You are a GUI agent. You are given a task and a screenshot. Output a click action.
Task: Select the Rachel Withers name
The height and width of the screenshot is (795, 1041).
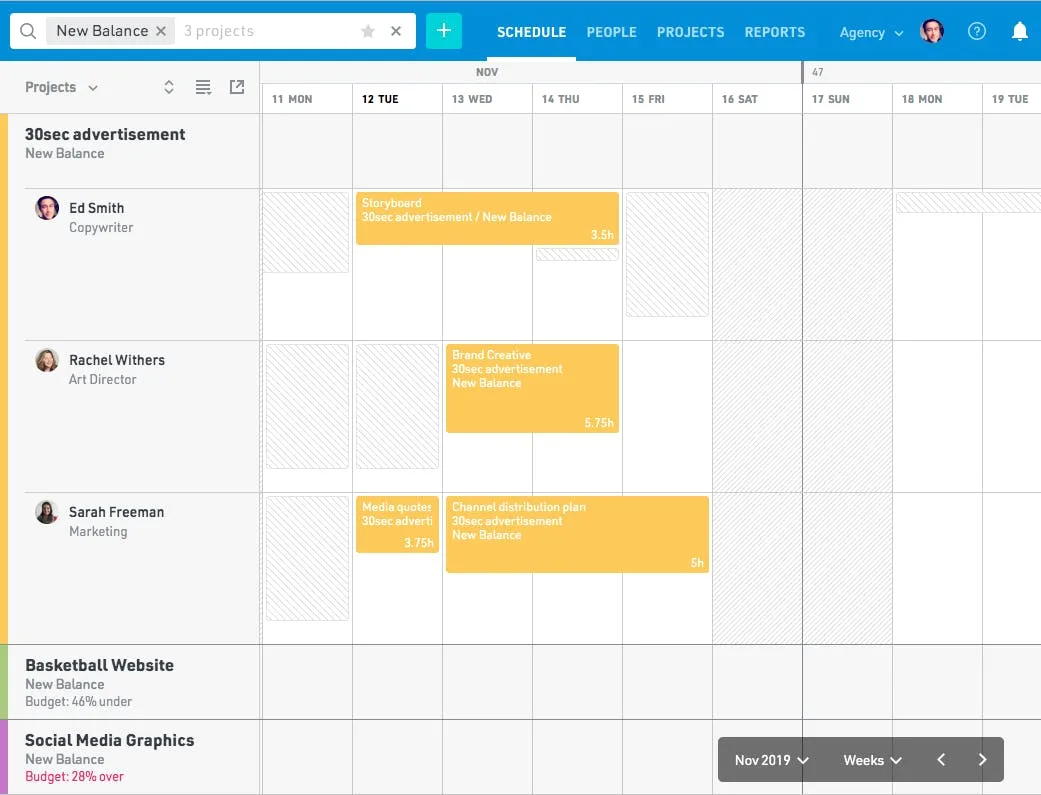tap(117, 360)
